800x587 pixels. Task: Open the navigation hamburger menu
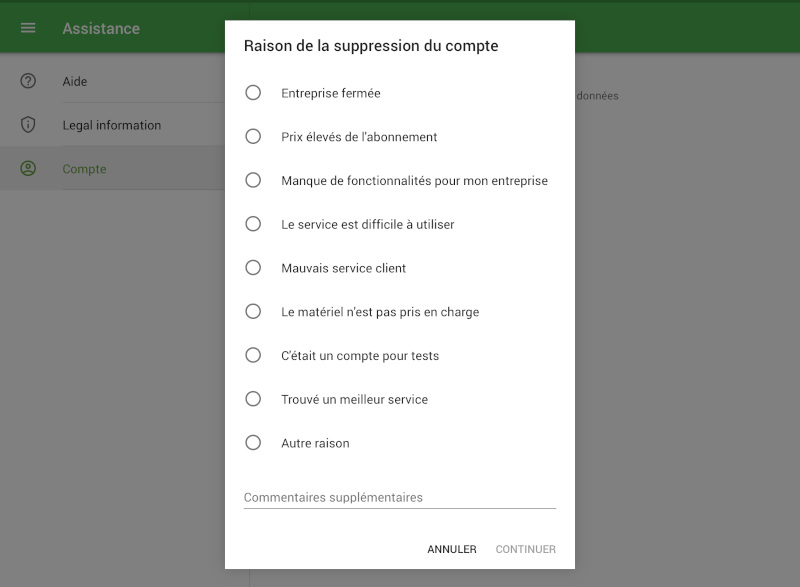tap(27, 28)
